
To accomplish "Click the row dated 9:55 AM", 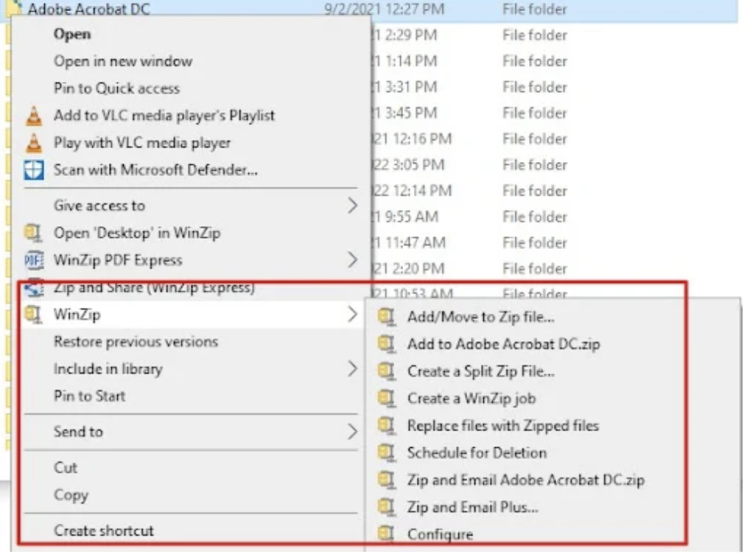I will pyautogui.click(x=555, y=217).
